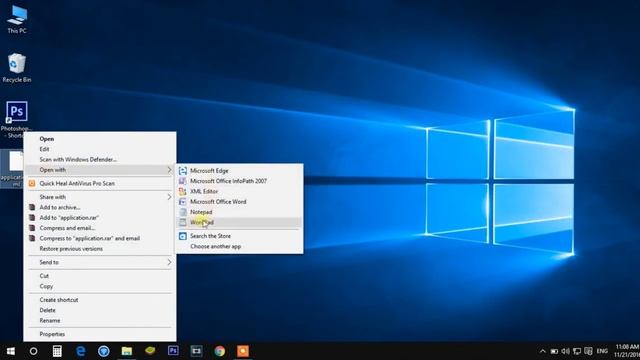Select Copy in the context menu
640x360 pixels.
pos(100,287)
